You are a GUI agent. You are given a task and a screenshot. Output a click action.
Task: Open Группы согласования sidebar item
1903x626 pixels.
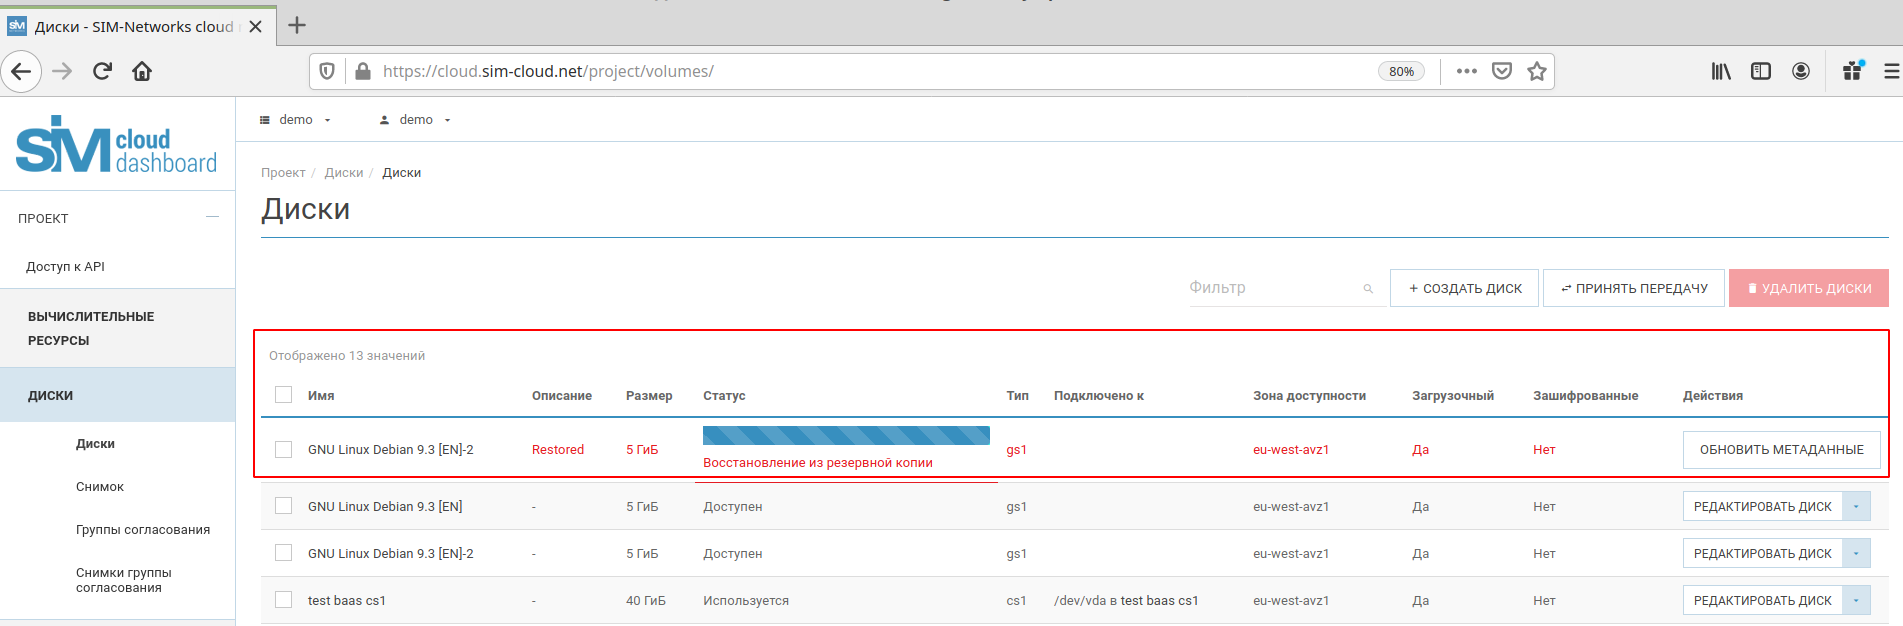point(143,530)
